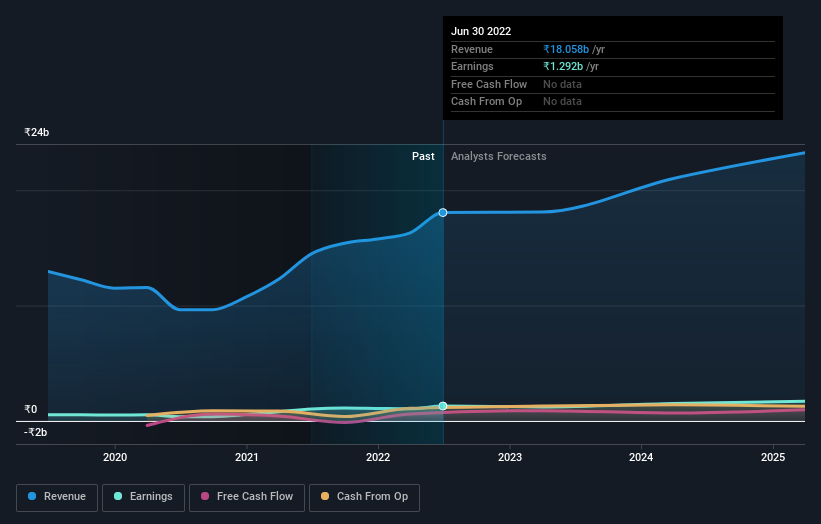The height and width of the screenshot is (524, 821).
Task: Click the 2020 axis label
Action: click(x=115, y=458)
